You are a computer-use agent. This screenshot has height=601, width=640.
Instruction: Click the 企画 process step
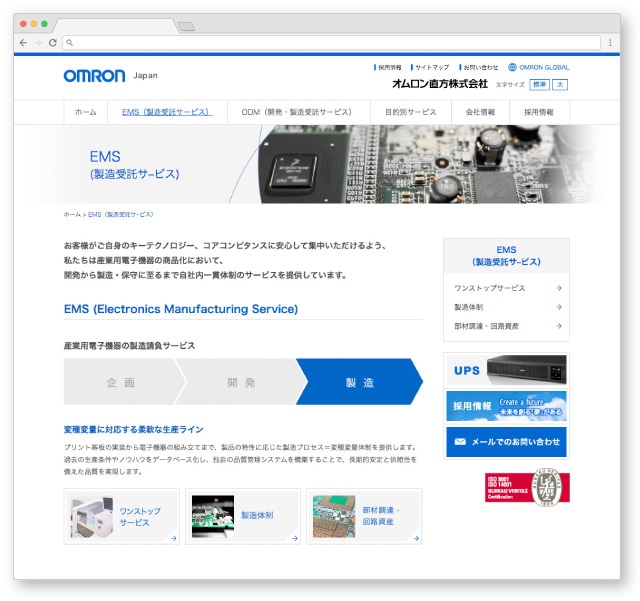tap(120, 382)
